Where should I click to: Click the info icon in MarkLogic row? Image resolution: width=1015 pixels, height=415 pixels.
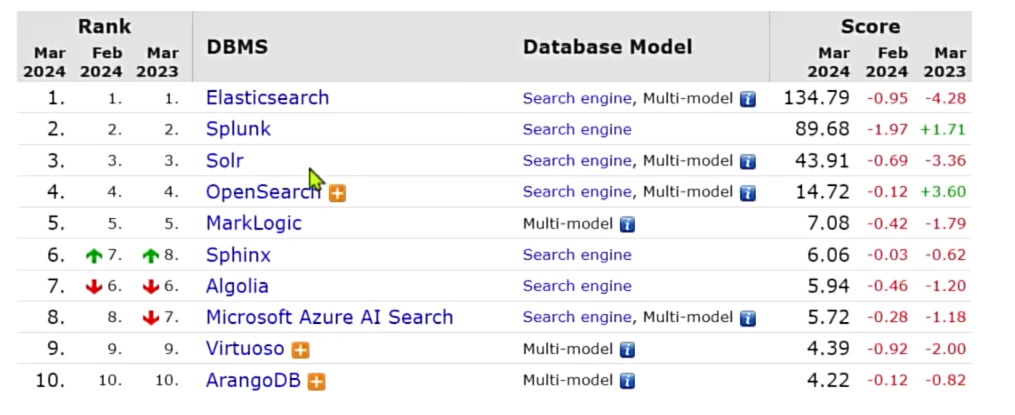click(627, 224)
